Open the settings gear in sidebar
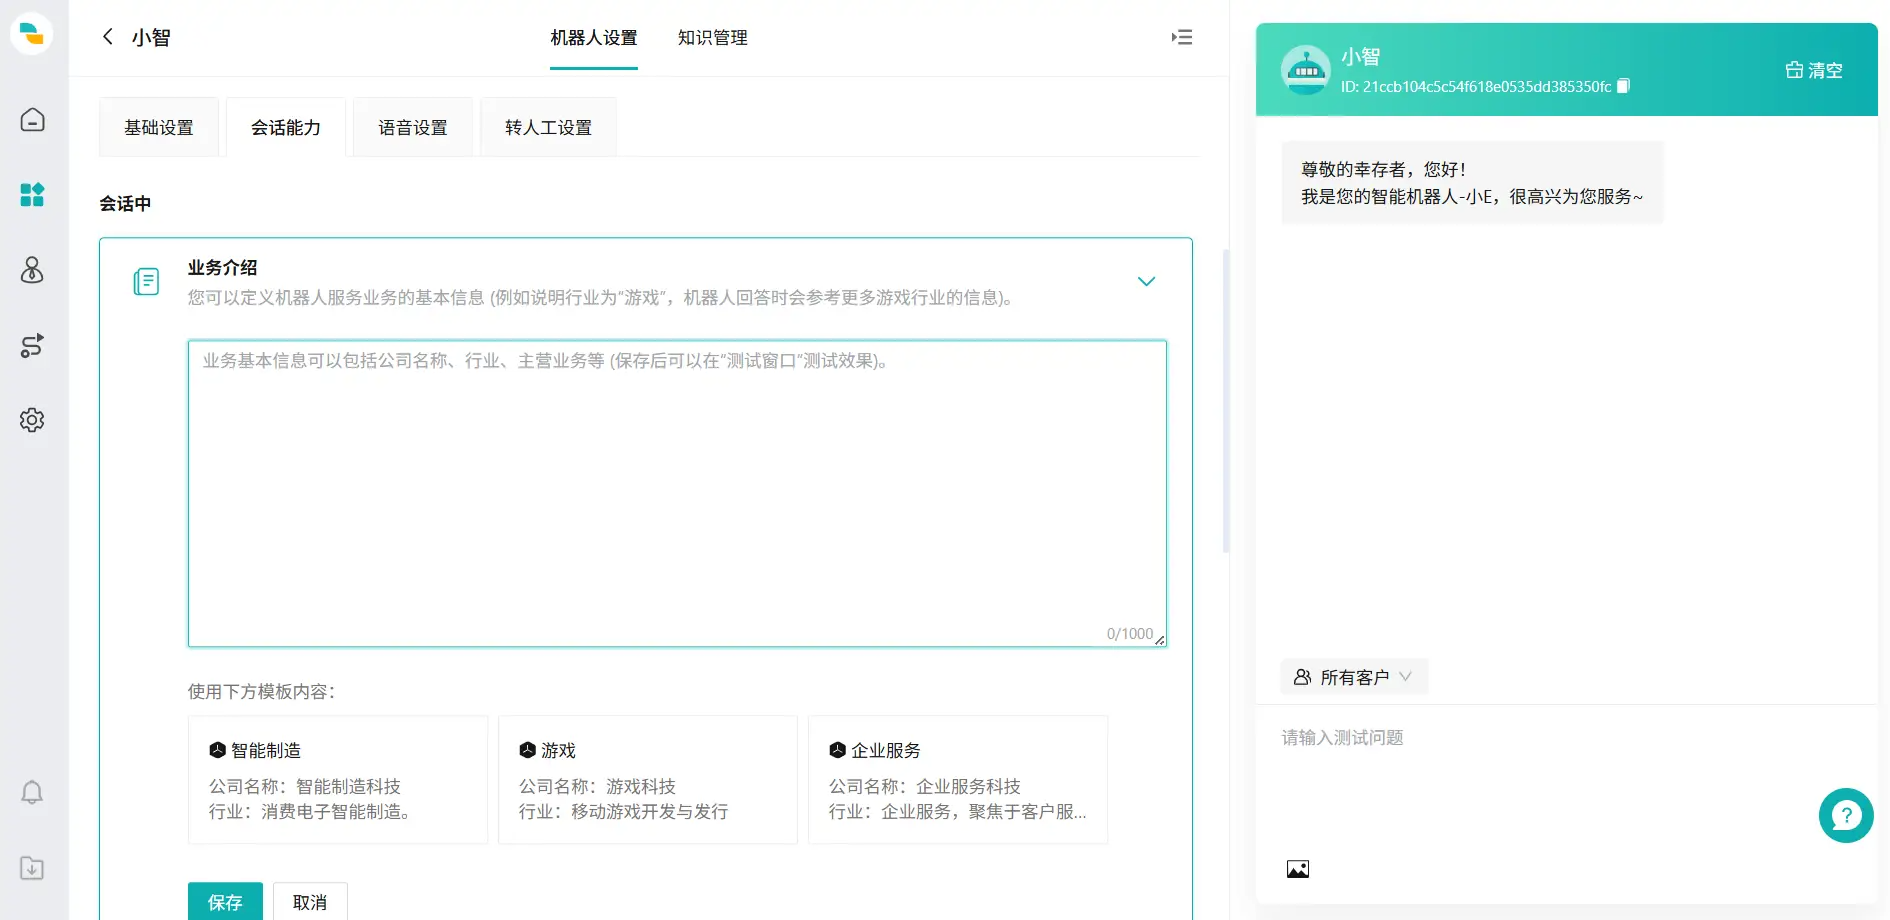1890x920 pixels. click(32, 420)
